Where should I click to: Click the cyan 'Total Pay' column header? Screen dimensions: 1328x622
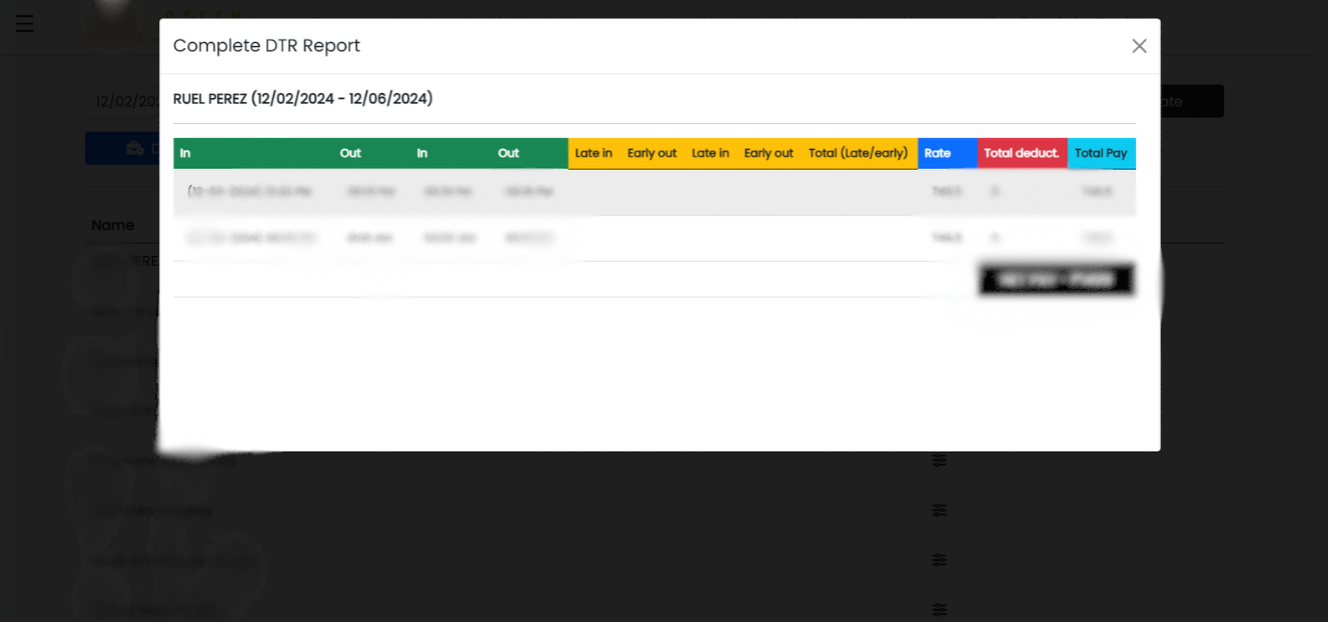tap(1100, 153)
